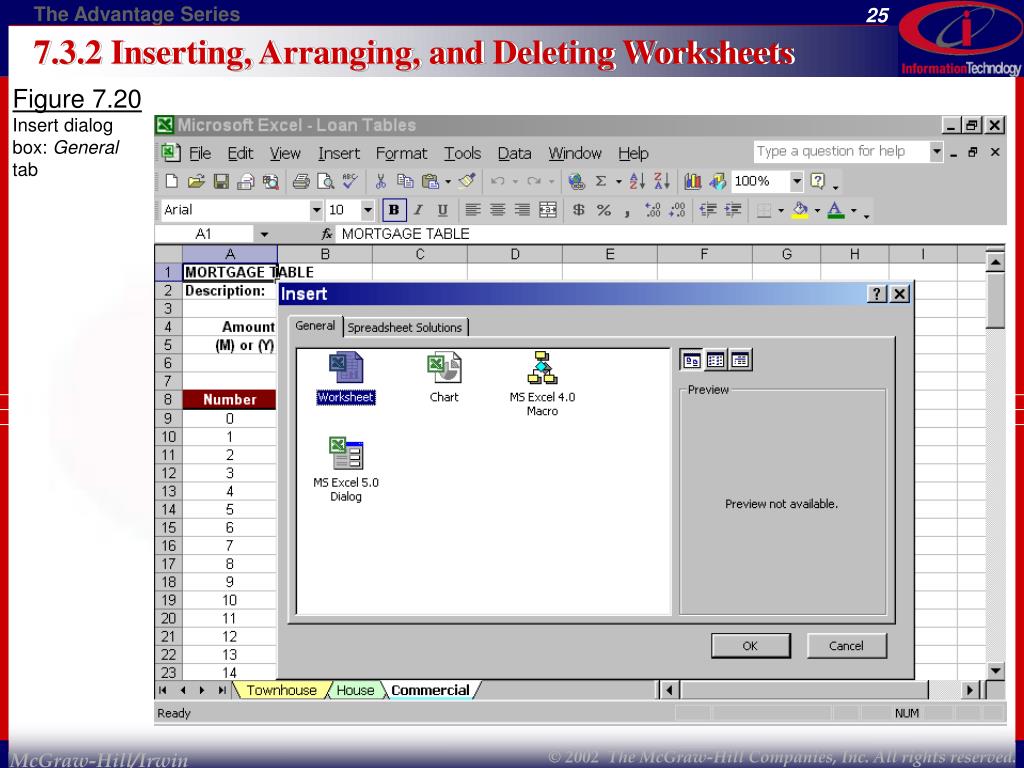This screenshot has height=768, width=1024.
Task: Click the Copy icon
Action: [x=406, y=182]
